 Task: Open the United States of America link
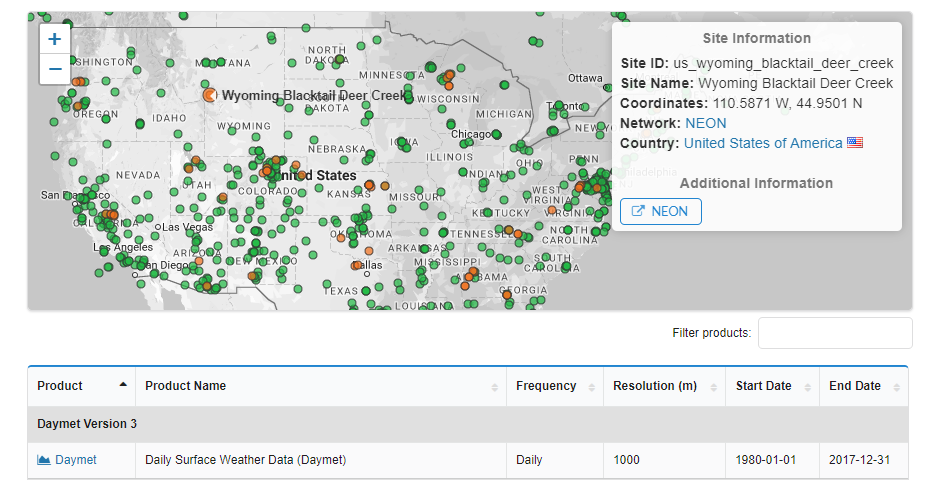point(763,143)
